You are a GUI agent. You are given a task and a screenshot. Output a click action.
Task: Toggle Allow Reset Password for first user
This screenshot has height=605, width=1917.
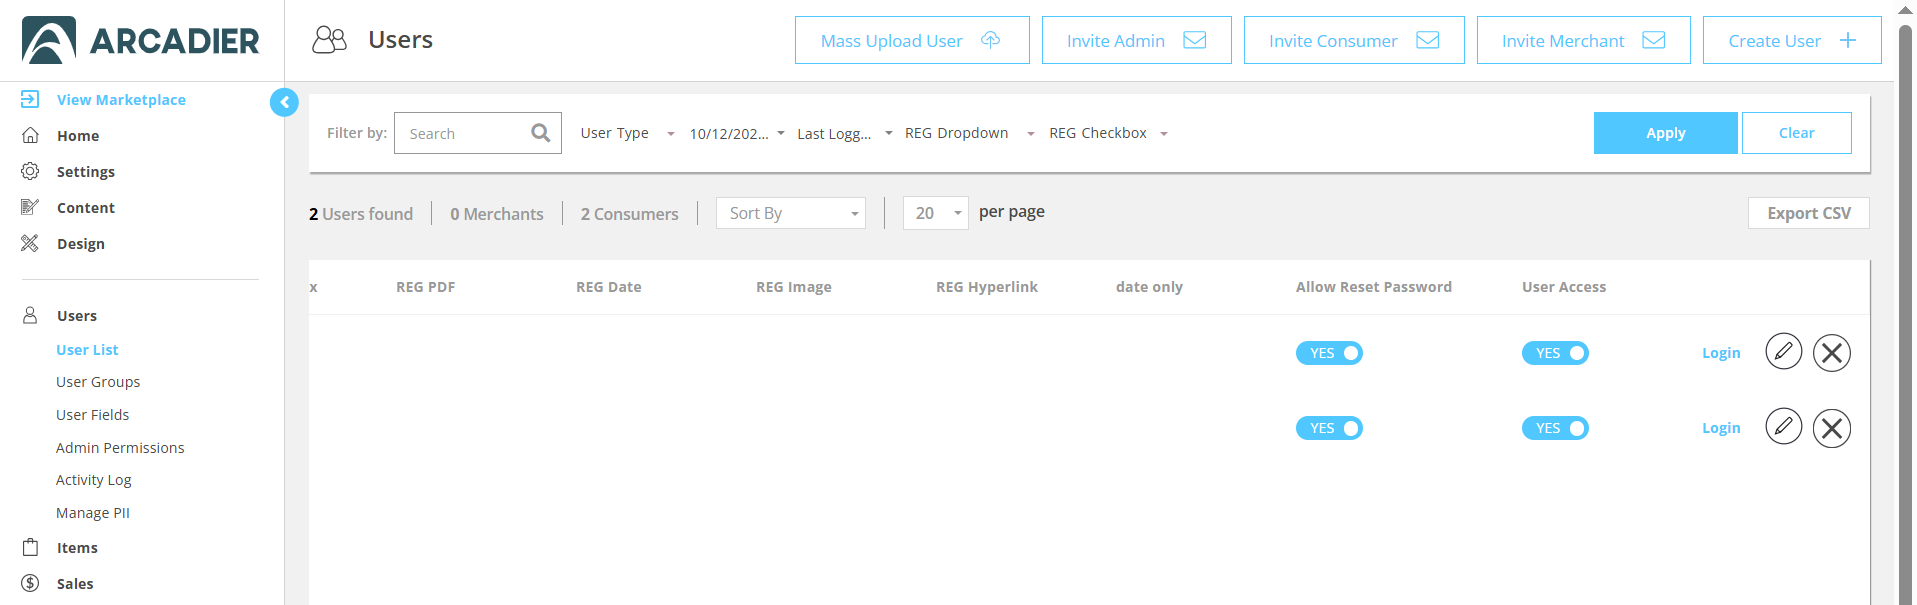pos(1329,353)
